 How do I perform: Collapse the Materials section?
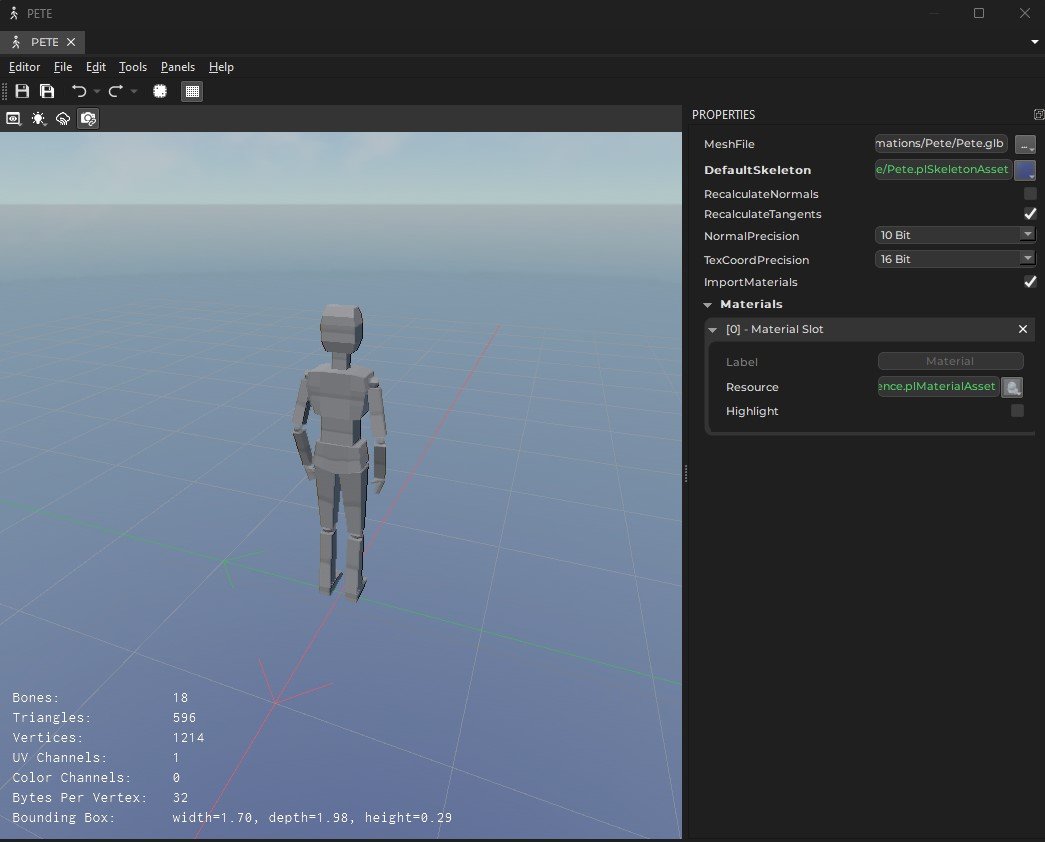pos(707,304)
